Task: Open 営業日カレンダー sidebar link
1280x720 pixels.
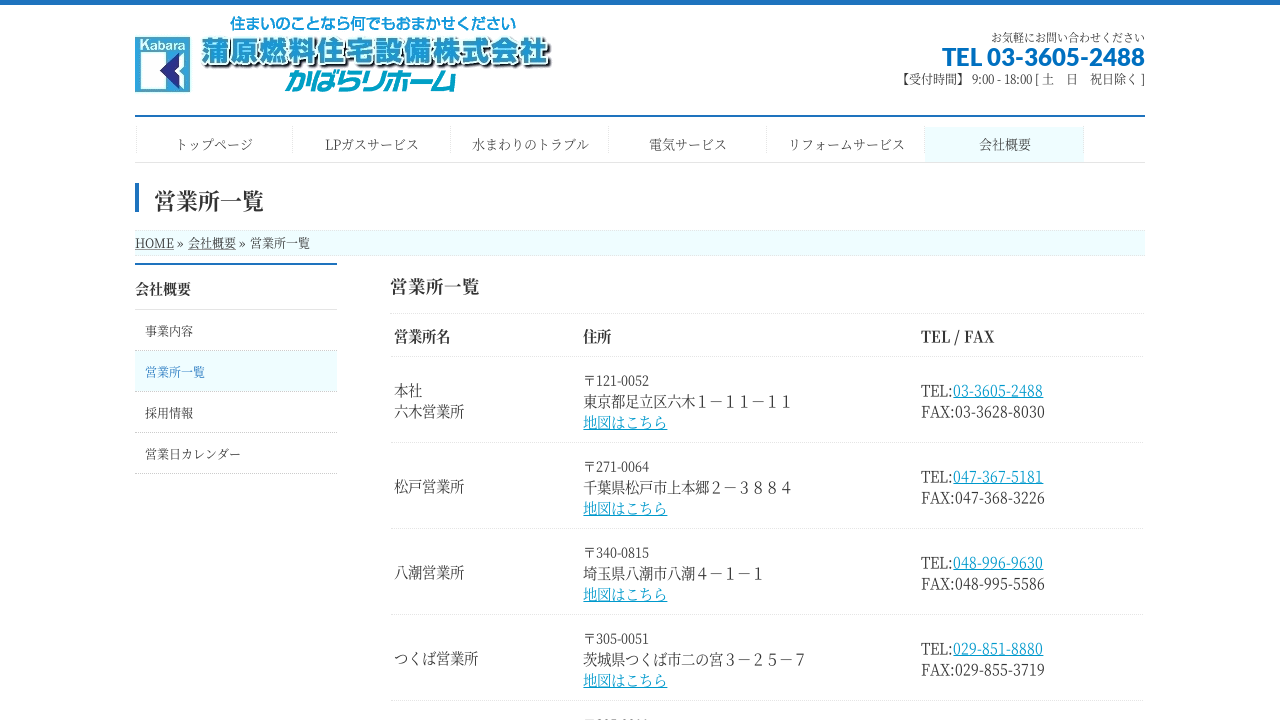Action: pyautogui.click(x=193, y=454)
